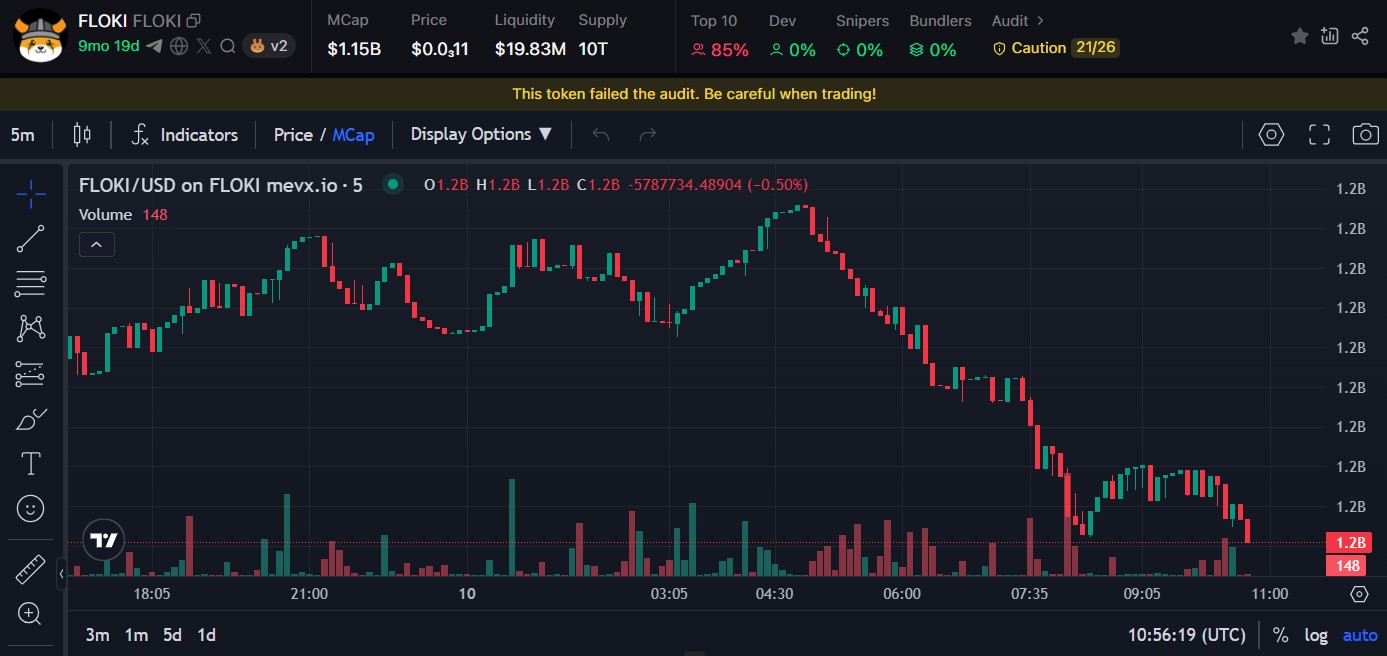Viewport: 1387px width, 656px height.
Task: Click the FLOKI token avatar
Action: pyautogui.click(x=39, y=36)
